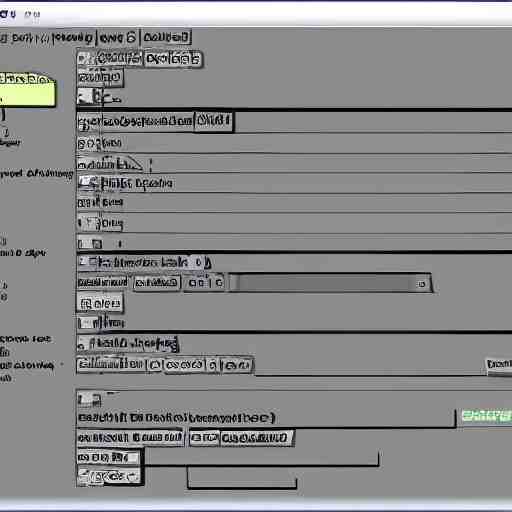Click the icon-labeled button below the dark bar row
This screenshot has width=512, height=512.
coord(100,303)
